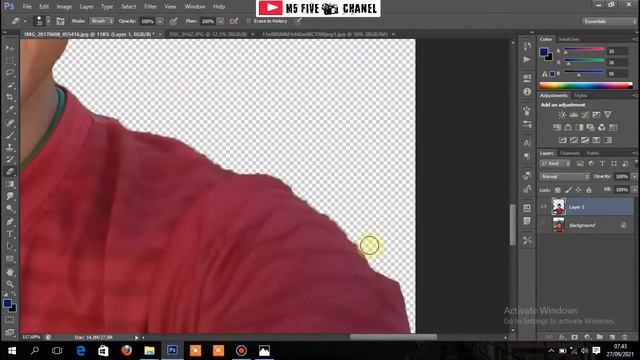Select the Hand tool
Viewport: 640px width, 360px height.
10,271
